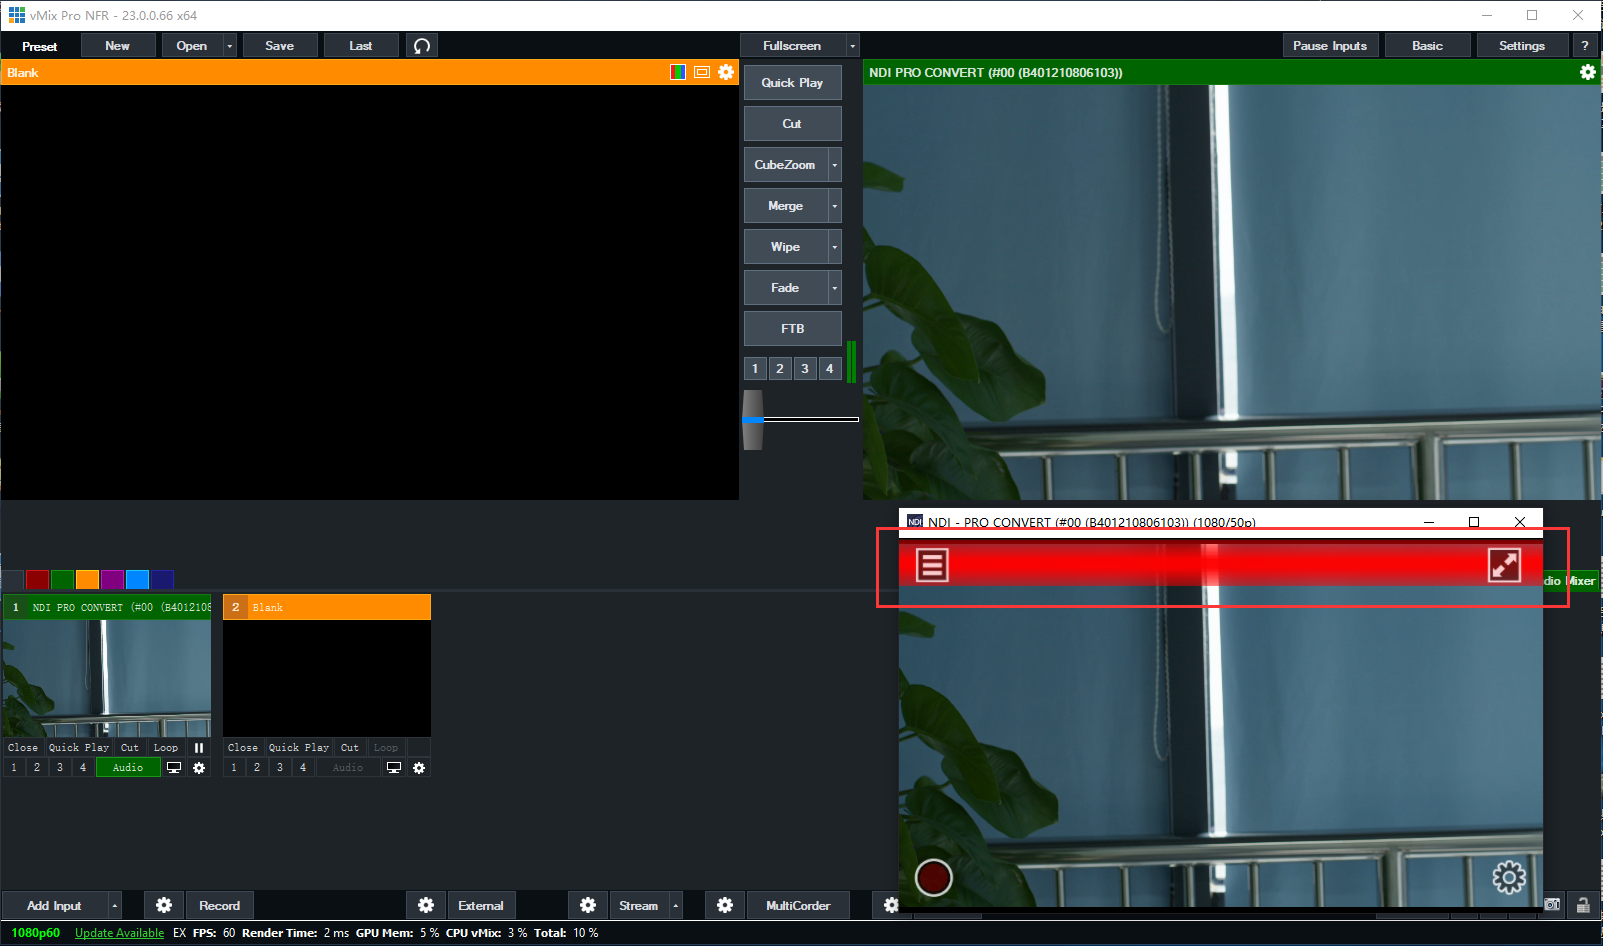Click monitor icon for Blank input 2

[x=394, y=768]
